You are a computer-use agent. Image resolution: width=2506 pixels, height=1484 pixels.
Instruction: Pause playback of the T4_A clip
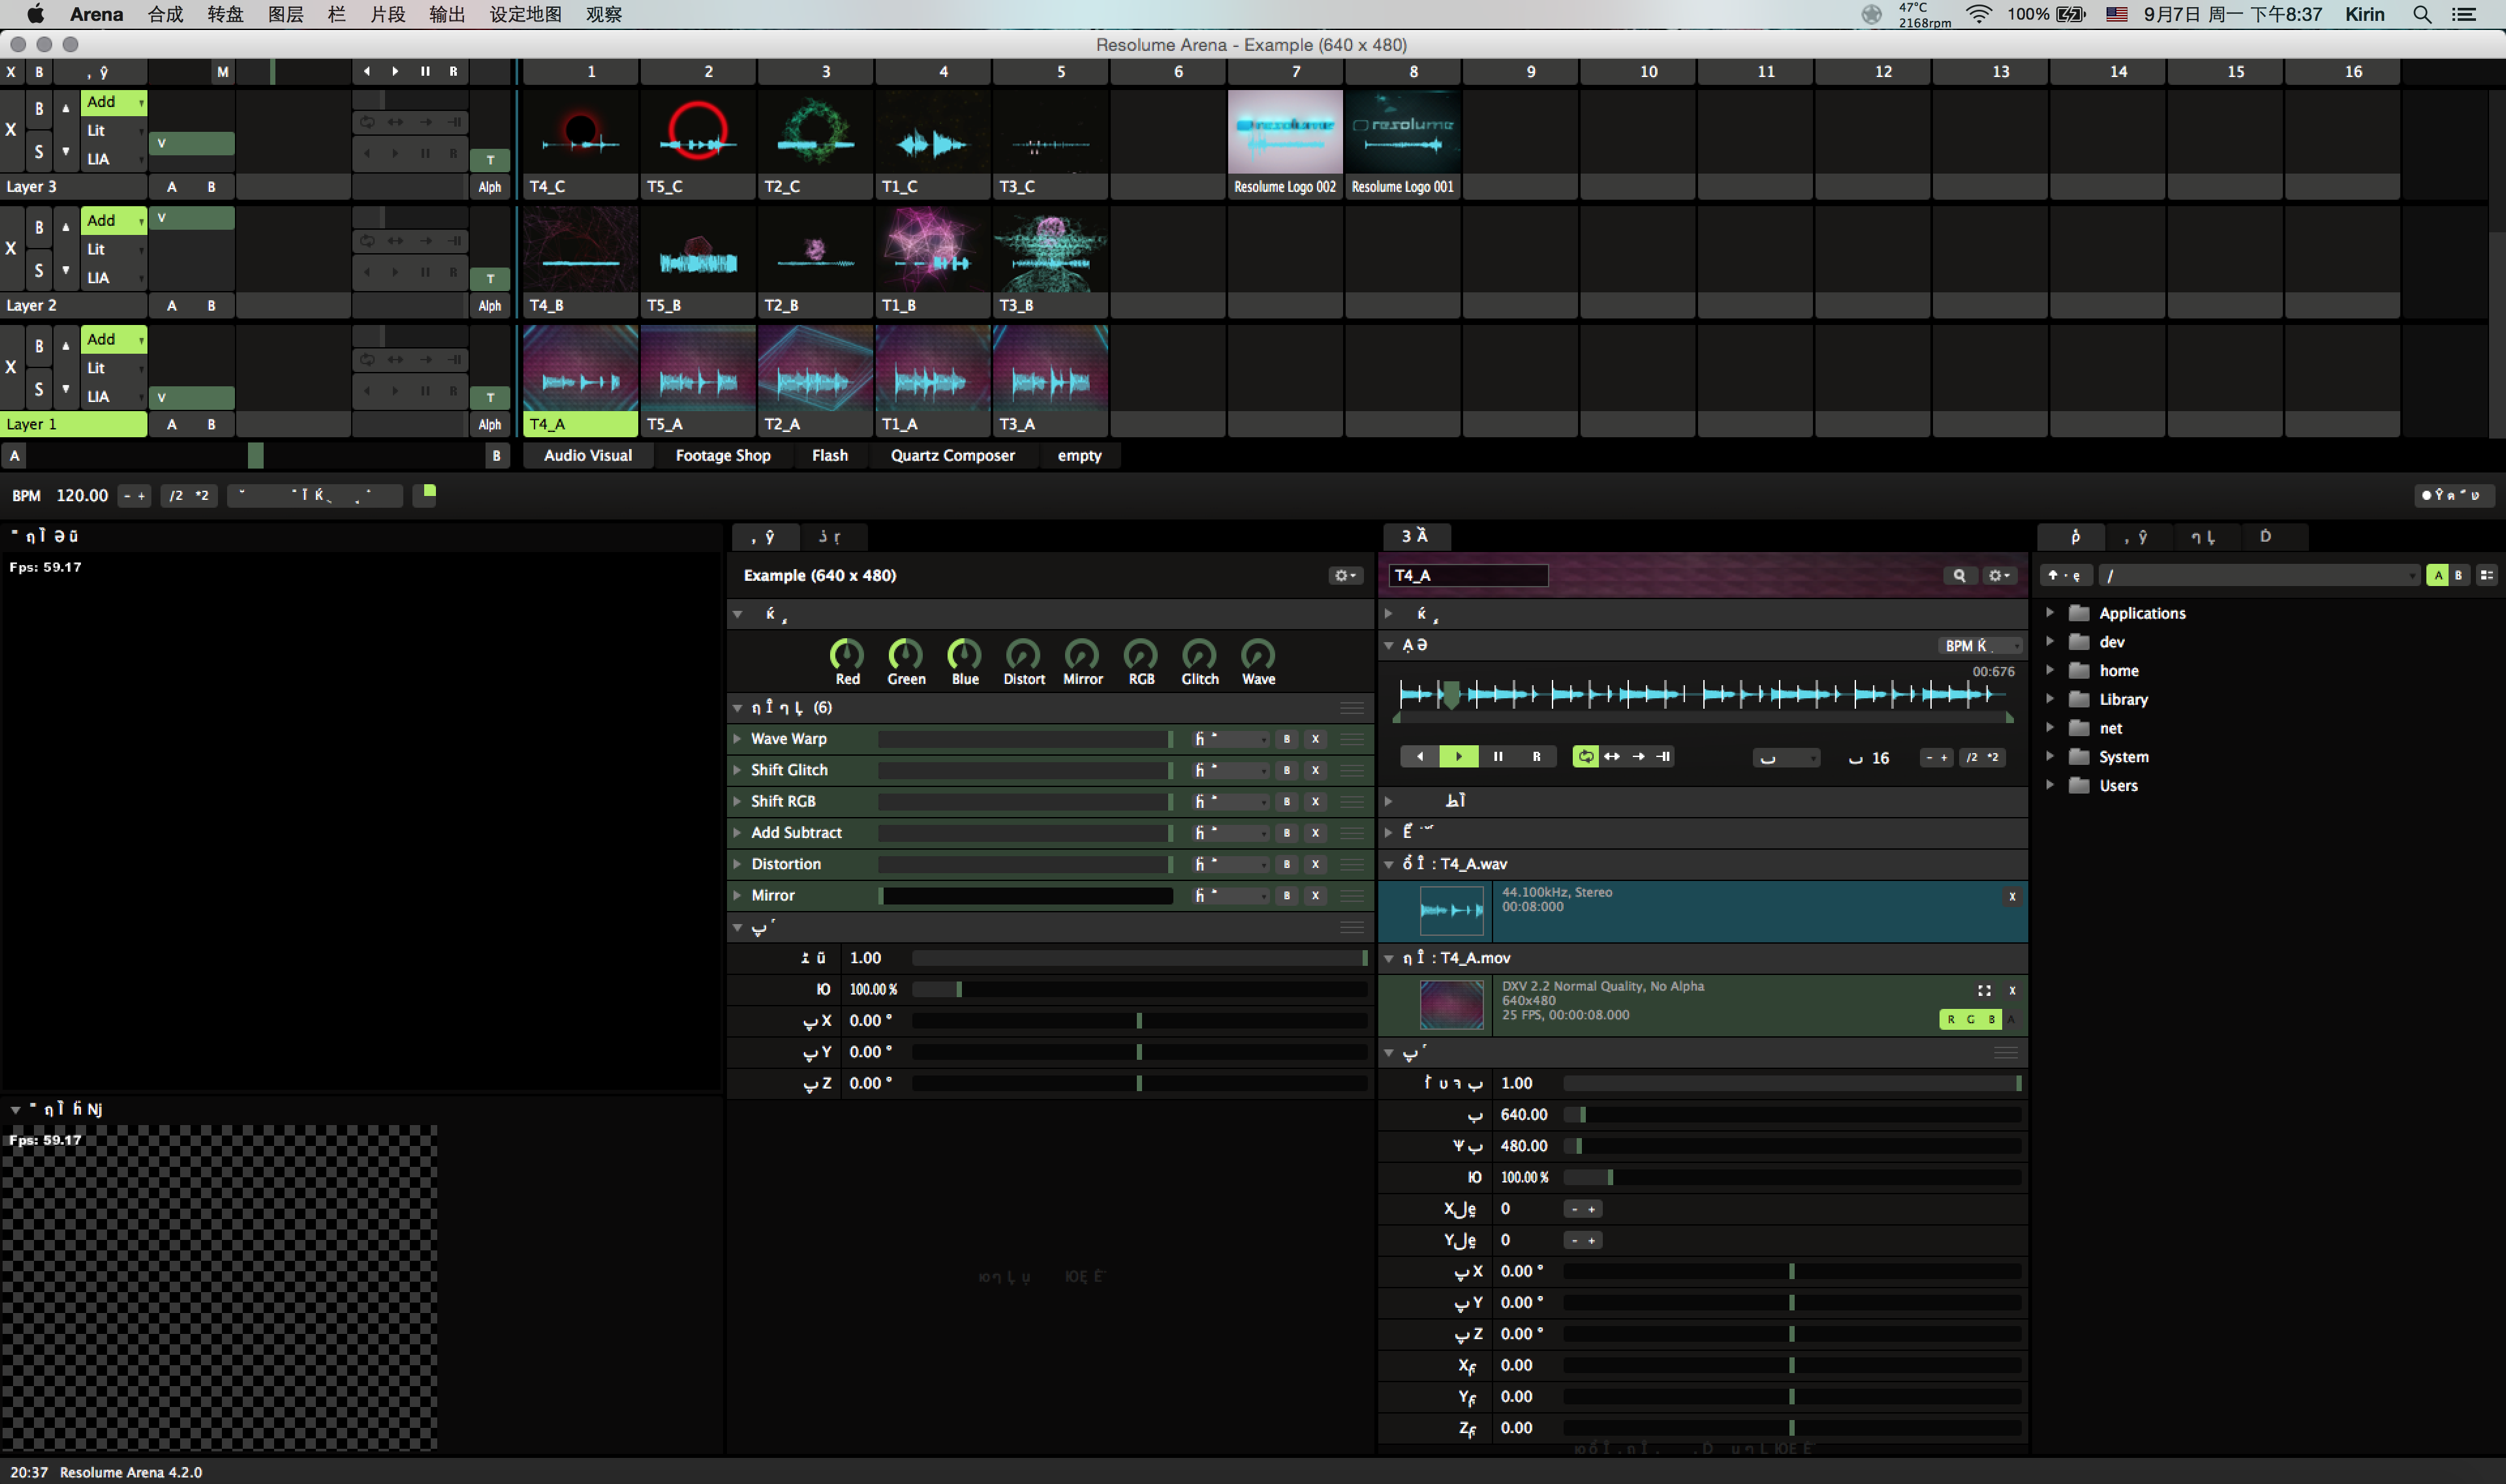(1497, 757)
